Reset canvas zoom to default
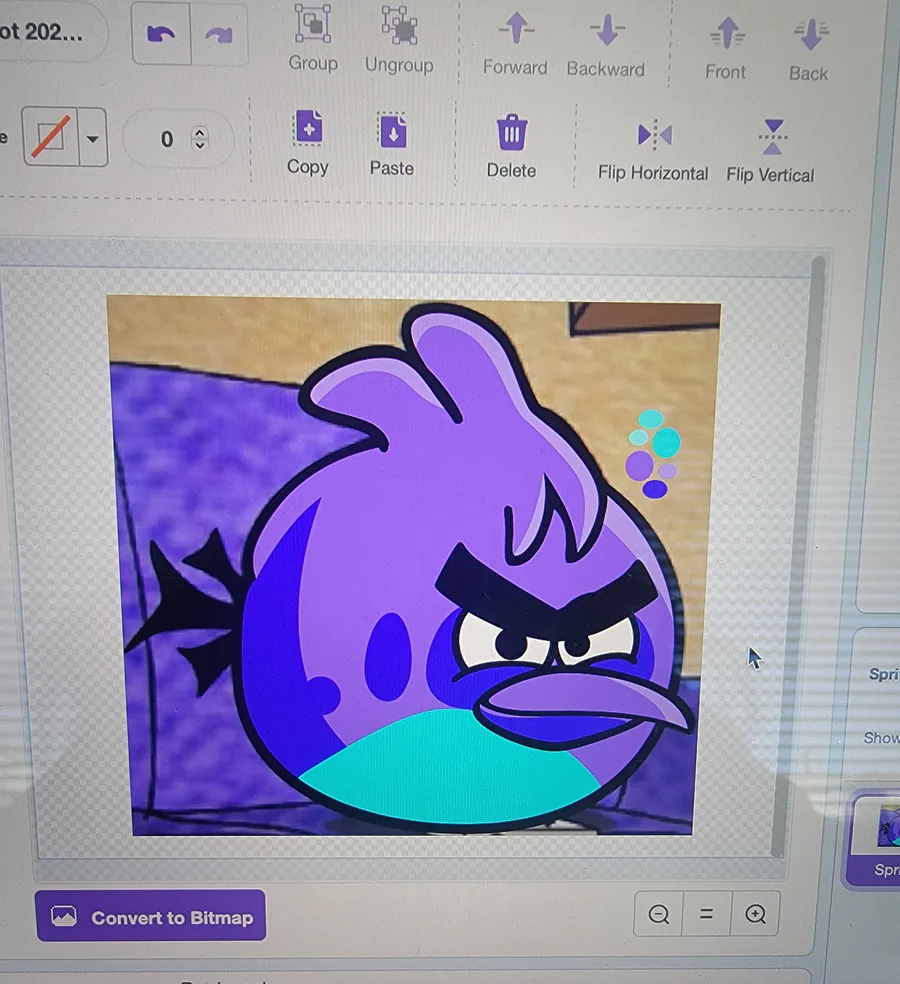The image size is (900, 984). pos(707,914)
